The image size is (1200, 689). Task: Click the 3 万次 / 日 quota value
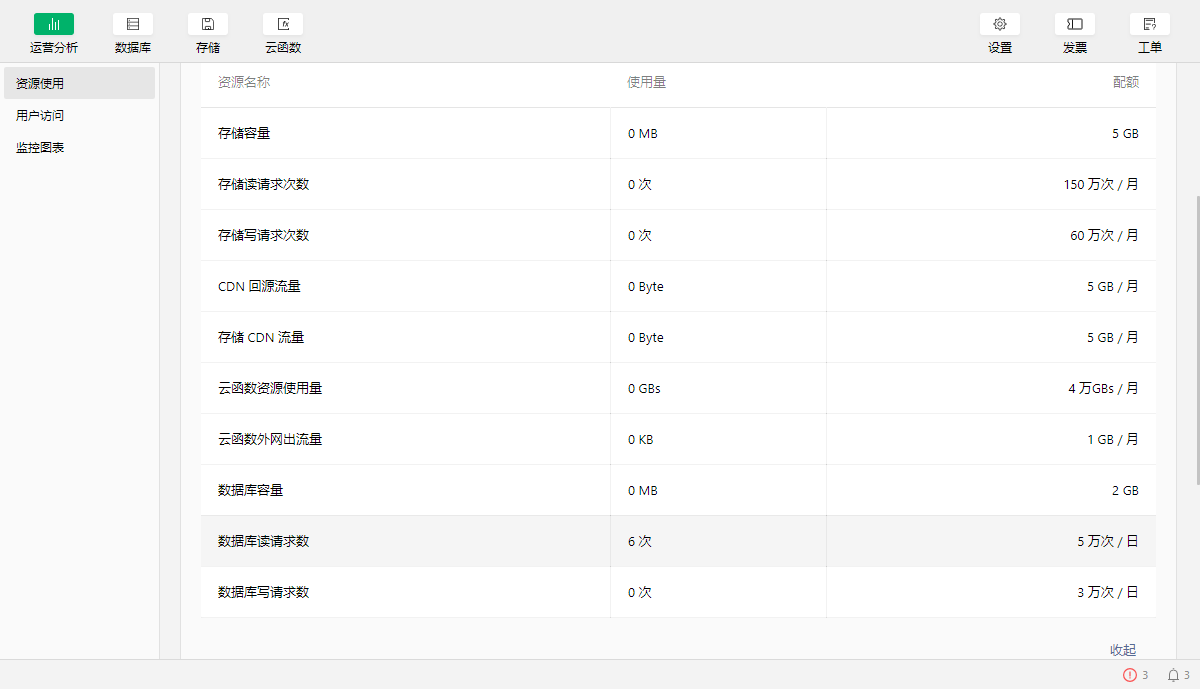1108,592
